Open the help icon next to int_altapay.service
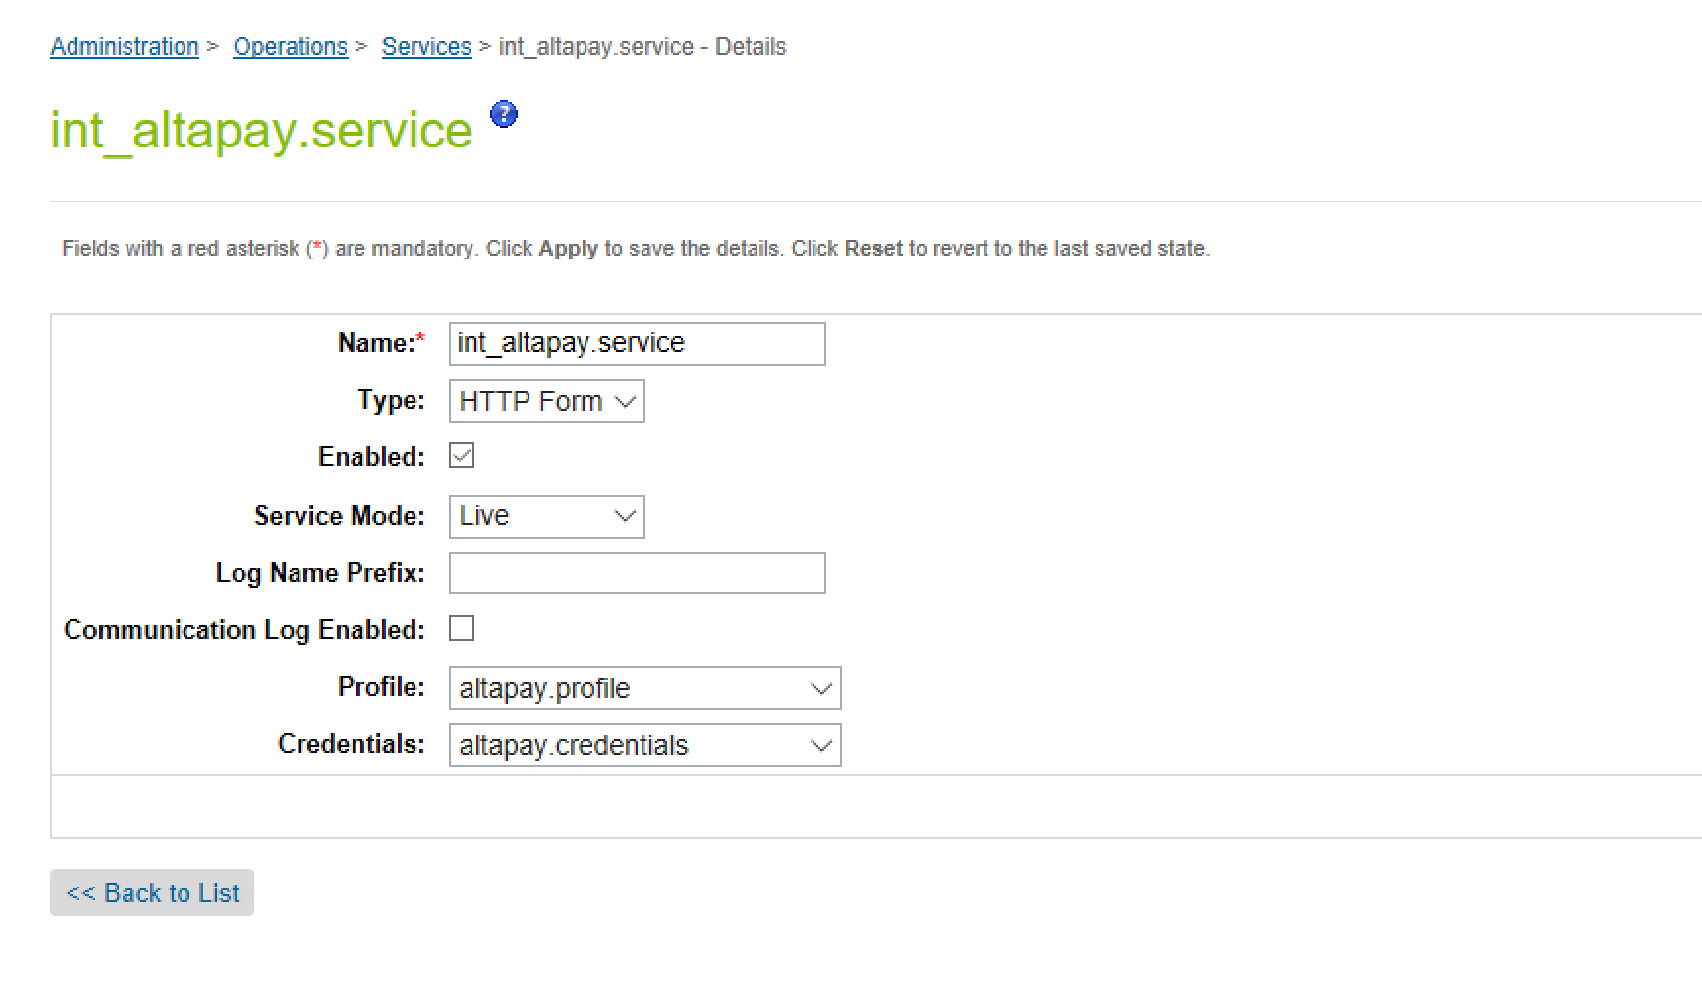The height and width of the screenshot is (984, 1702). pyautogui.click(x=504, y=116)
